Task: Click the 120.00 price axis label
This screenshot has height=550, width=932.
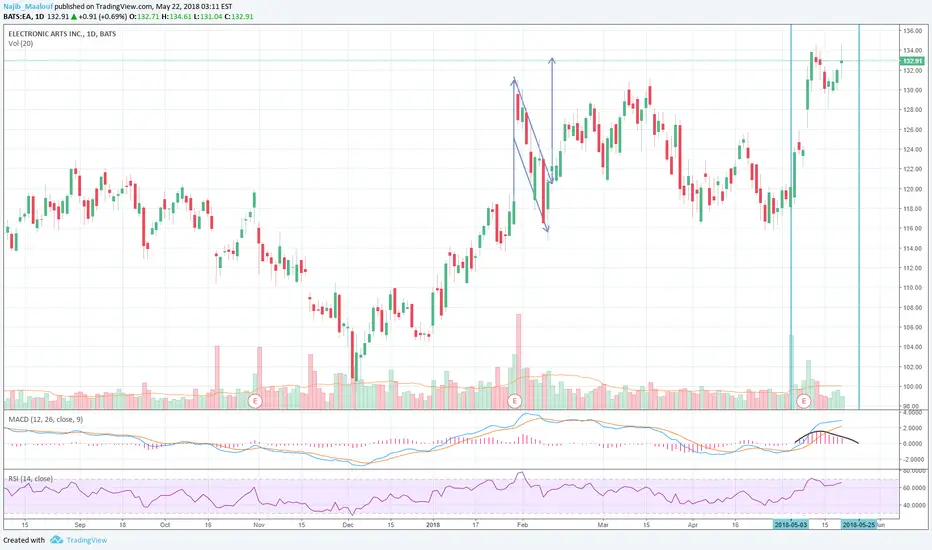Action: coord(912,189)
